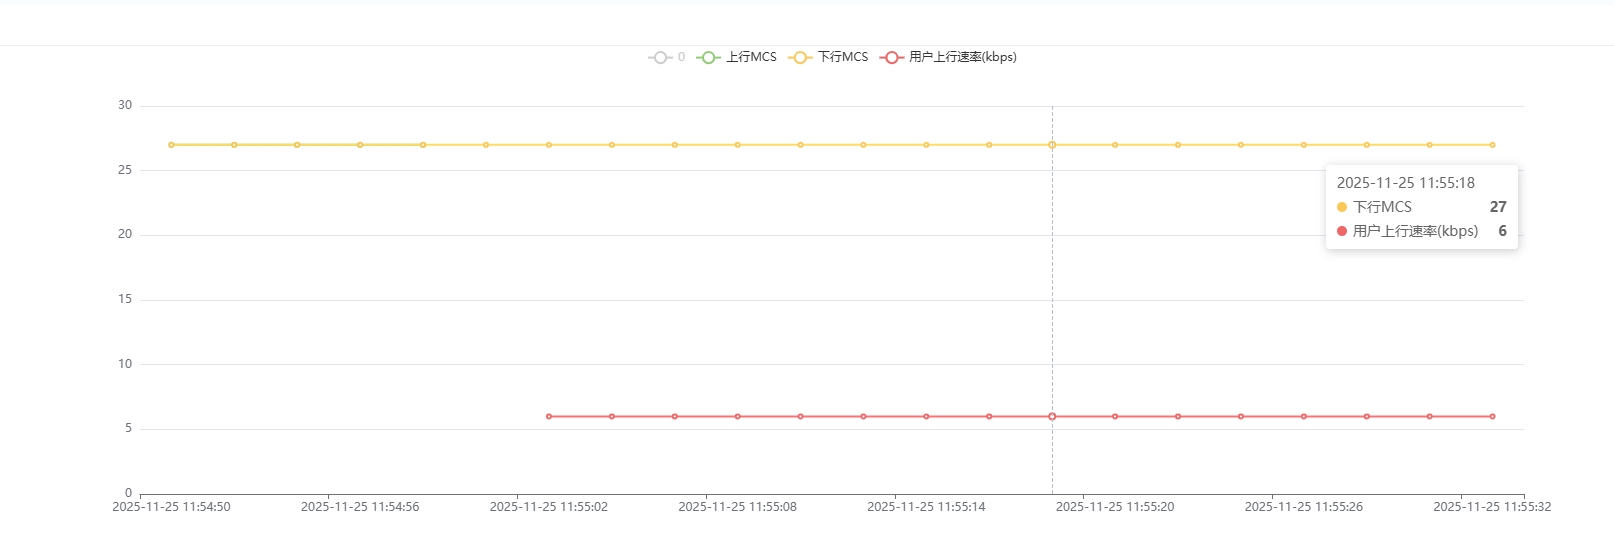Click the last point on the yellow 下行MCS line
The height and width of the screenshot is (542, 1614).
tap(1492, 145)
